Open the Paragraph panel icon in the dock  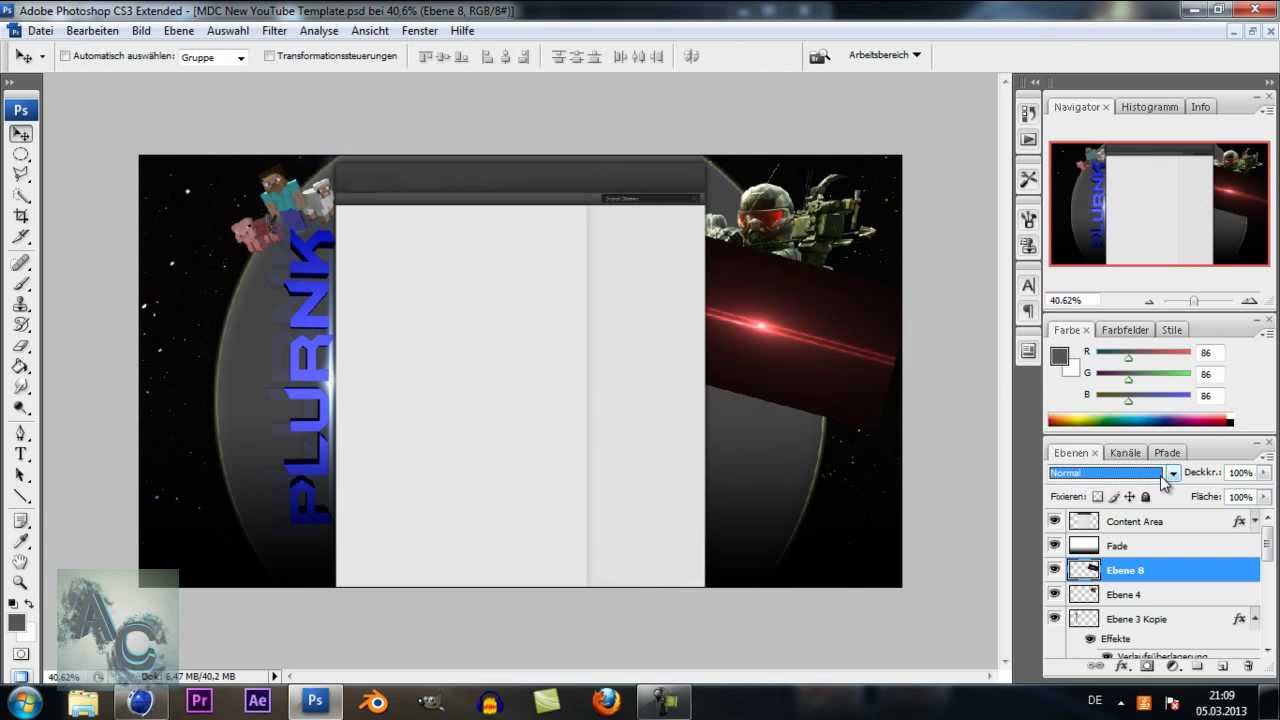coord(1028,311)
